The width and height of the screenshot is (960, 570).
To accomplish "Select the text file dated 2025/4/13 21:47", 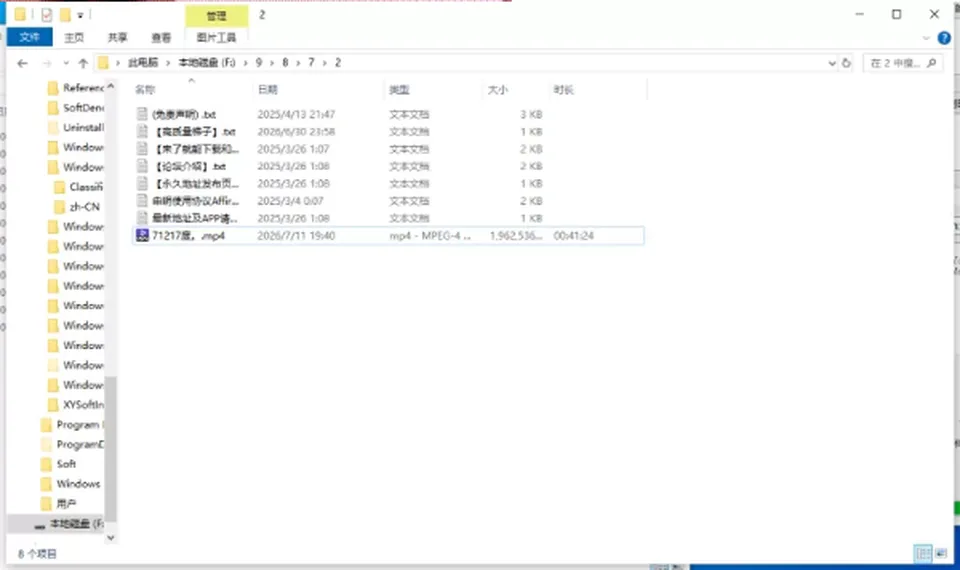I will pyautogui.click(x=388, y=114).
